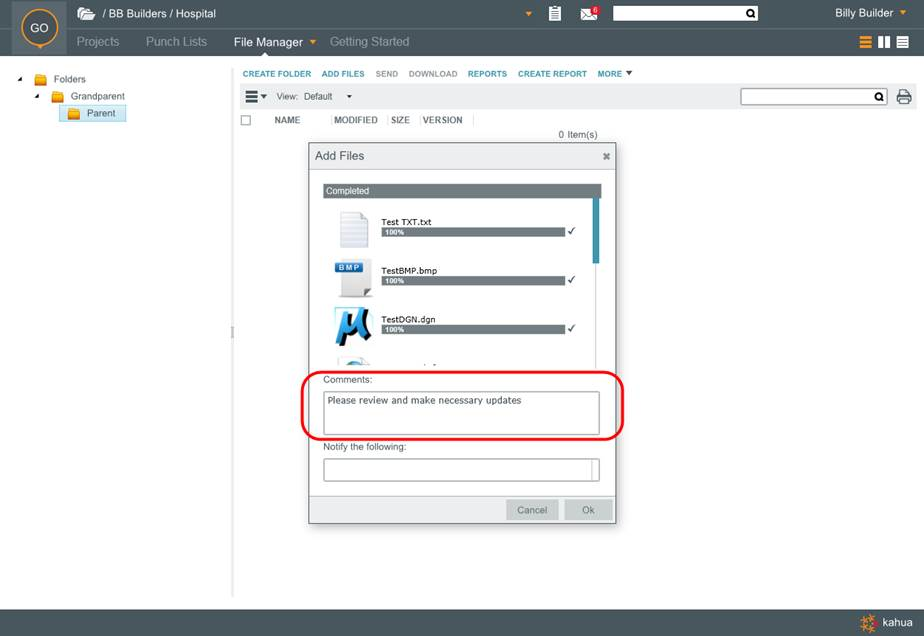
Task: Expand the MORE actions dropdown
Action: point(614,74)
